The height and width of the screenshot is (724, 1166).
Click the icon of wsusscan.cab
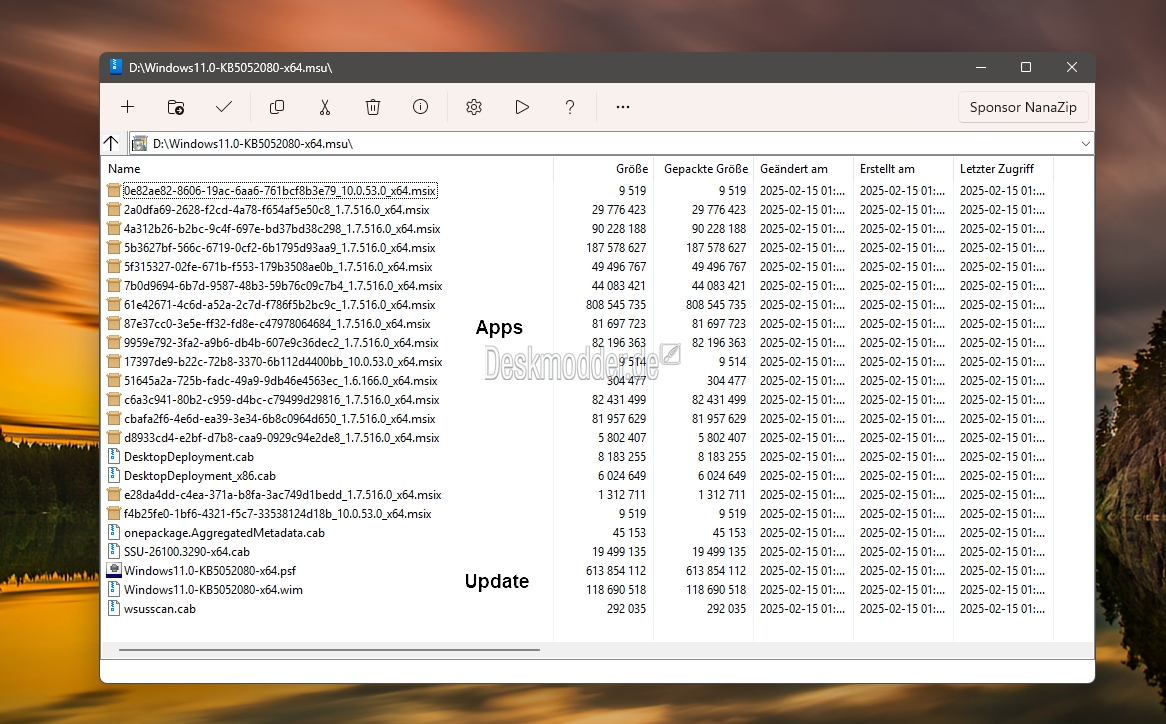coord(114,608)
